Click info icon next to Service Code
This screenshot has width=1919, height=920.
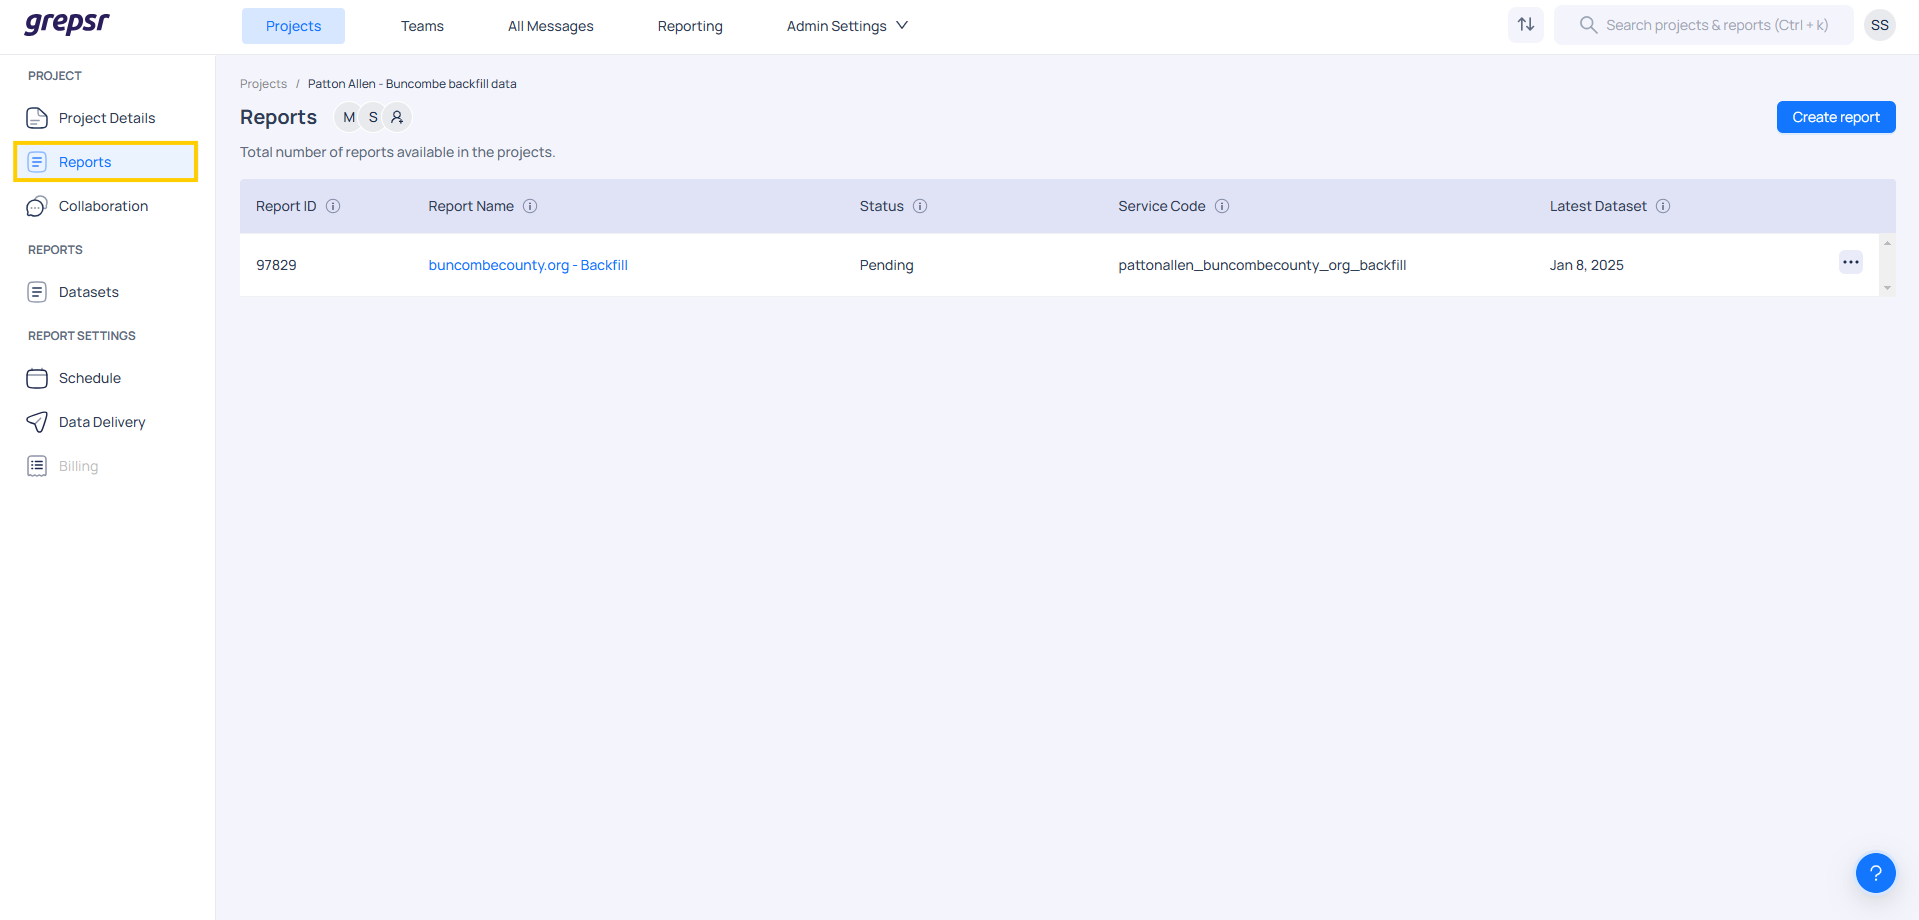1222,206
